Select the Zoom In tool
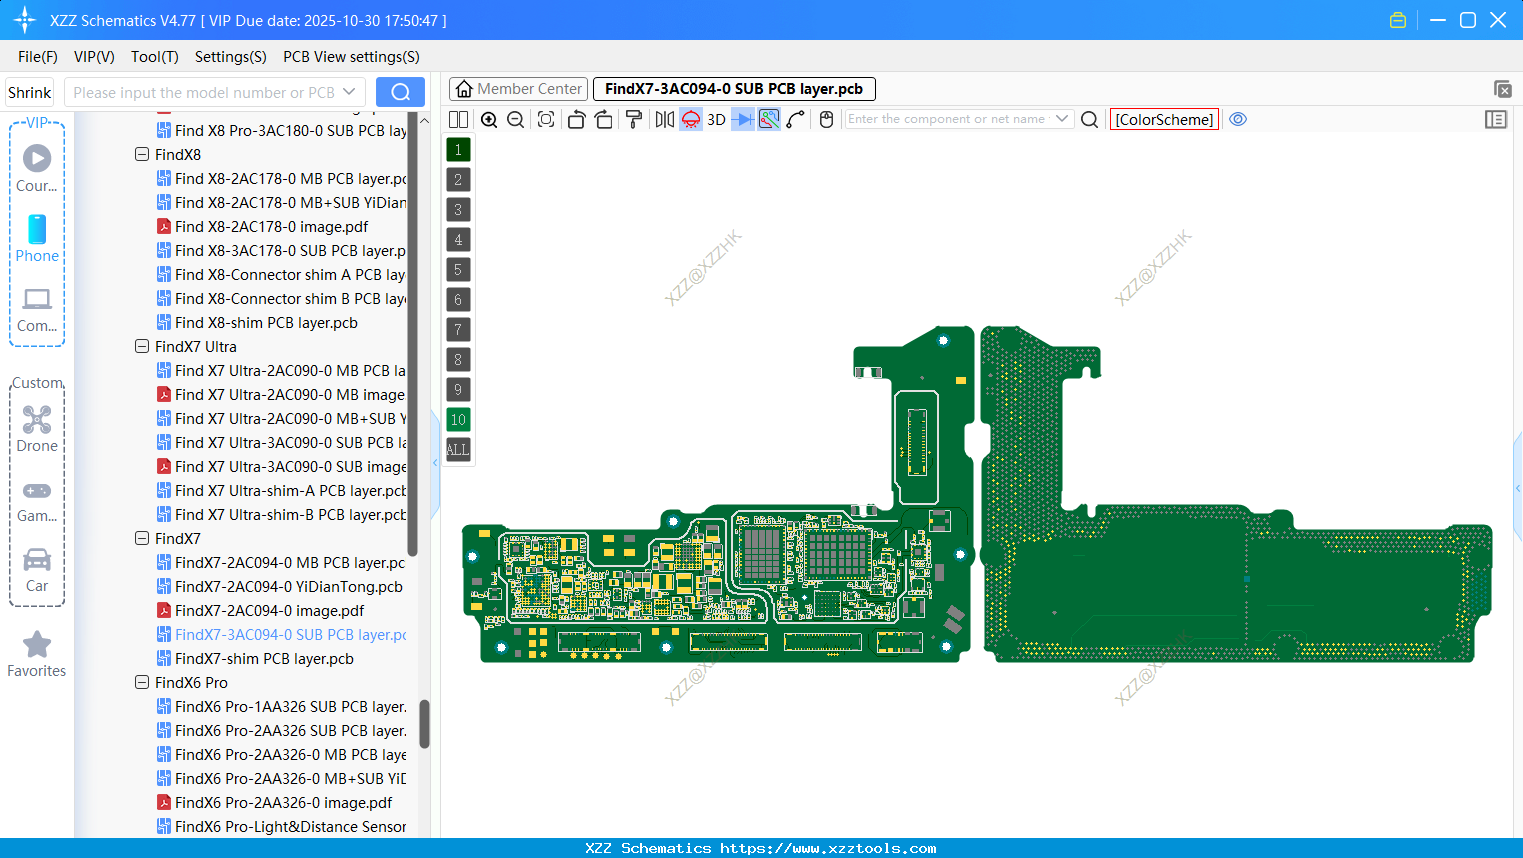The image size is (1523, 858). click(489, 119)
